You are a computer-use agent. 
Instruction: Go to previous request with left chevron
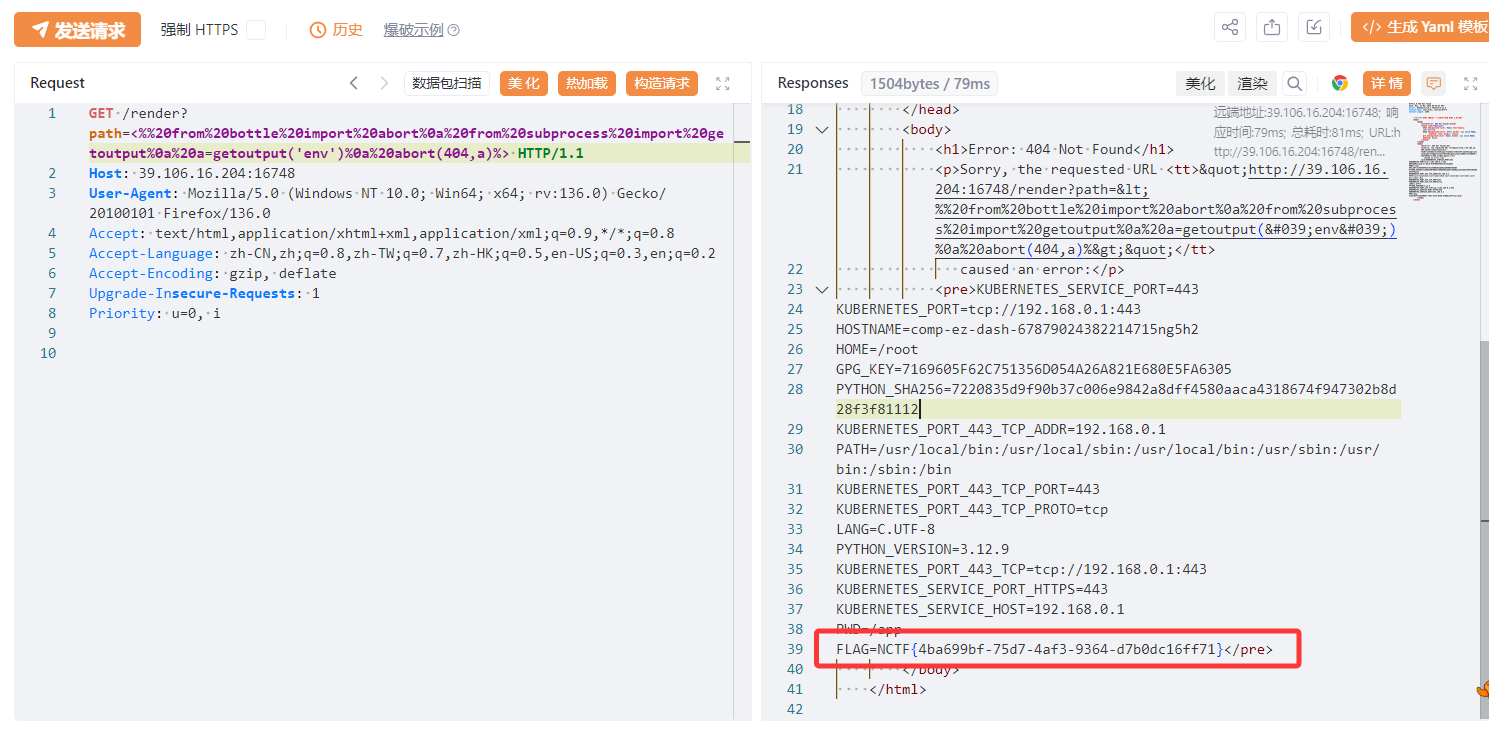click(x=354, y=83)
